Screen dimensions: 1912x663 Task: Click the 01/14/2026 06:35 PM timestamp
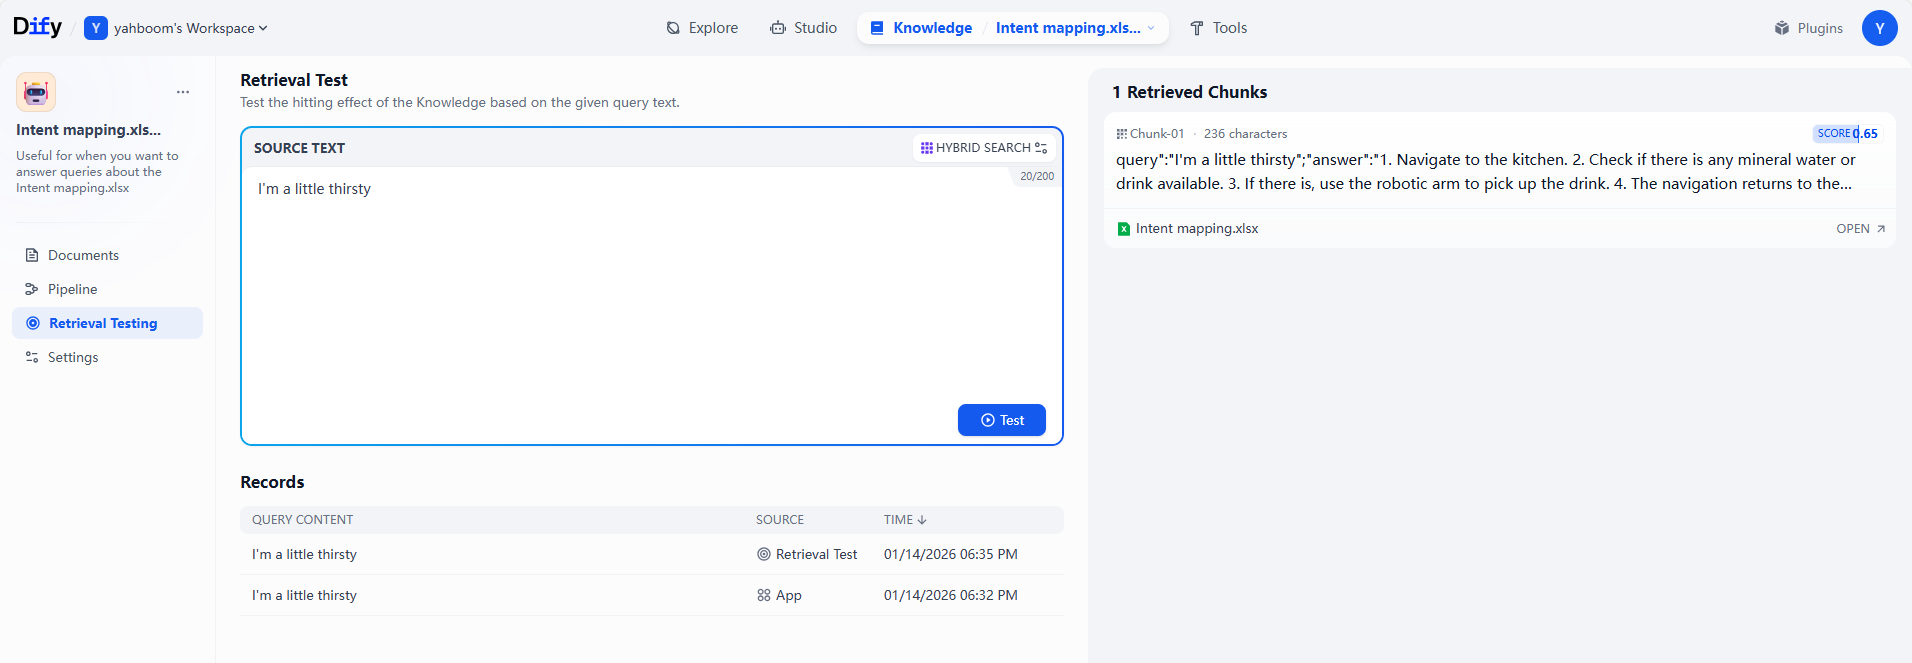coord(951,554)
